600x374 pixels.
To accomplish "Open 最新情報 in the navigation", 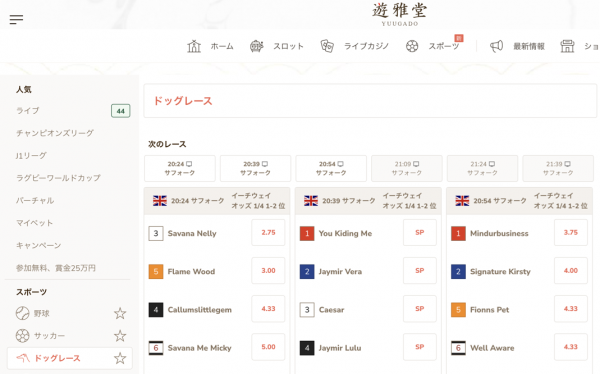I will [529, 46].
